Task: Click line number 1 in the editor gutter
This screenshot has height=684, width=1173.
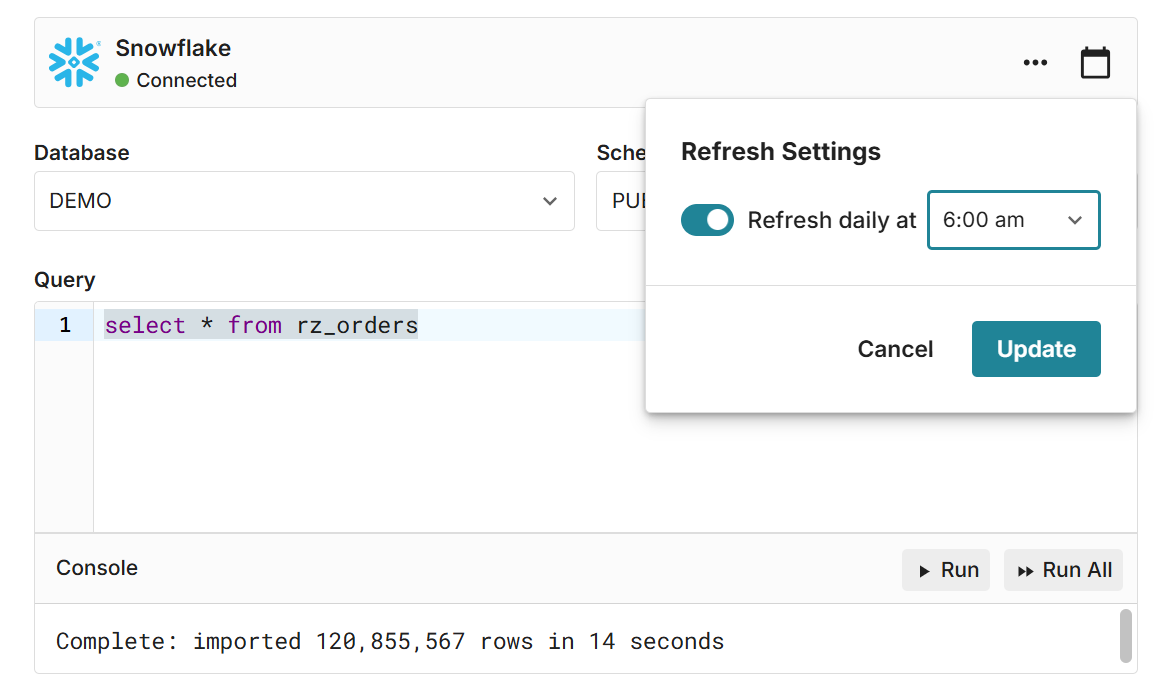Action: click(x=65, y=325)
